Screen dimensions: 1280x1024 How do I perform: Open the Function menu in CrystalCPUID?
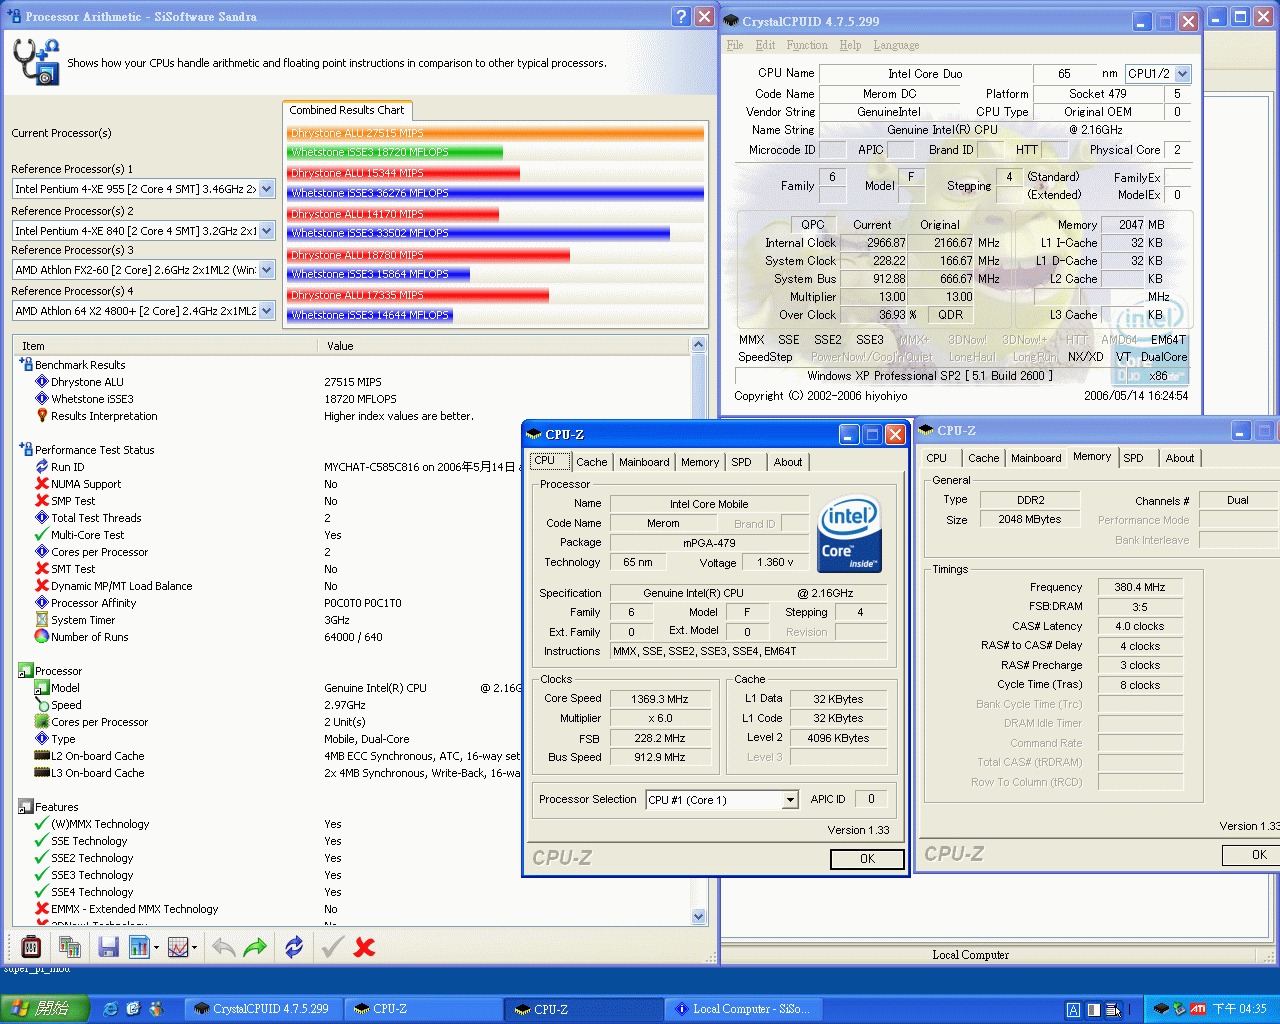tap(807, 45)
